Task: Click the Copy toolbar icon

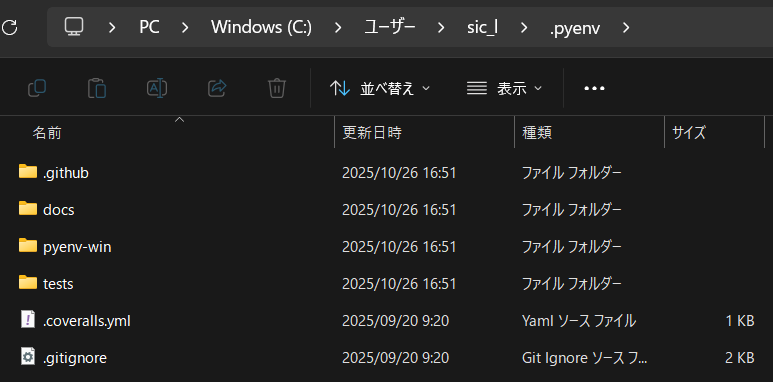Action: [37, 88]
